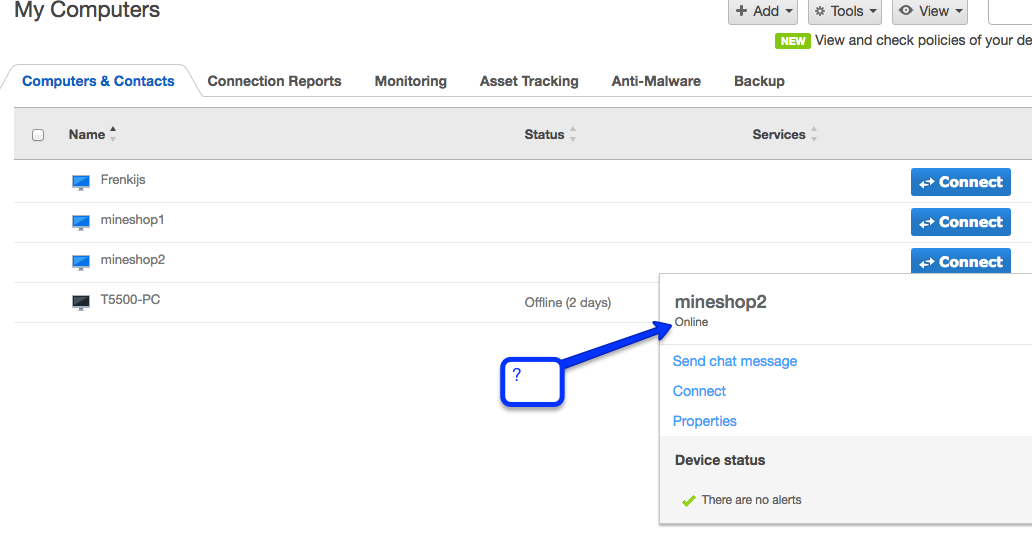The height and width of the screenshot is (533, 1032).
Task: Click Send chat message link
Action: 735,361
